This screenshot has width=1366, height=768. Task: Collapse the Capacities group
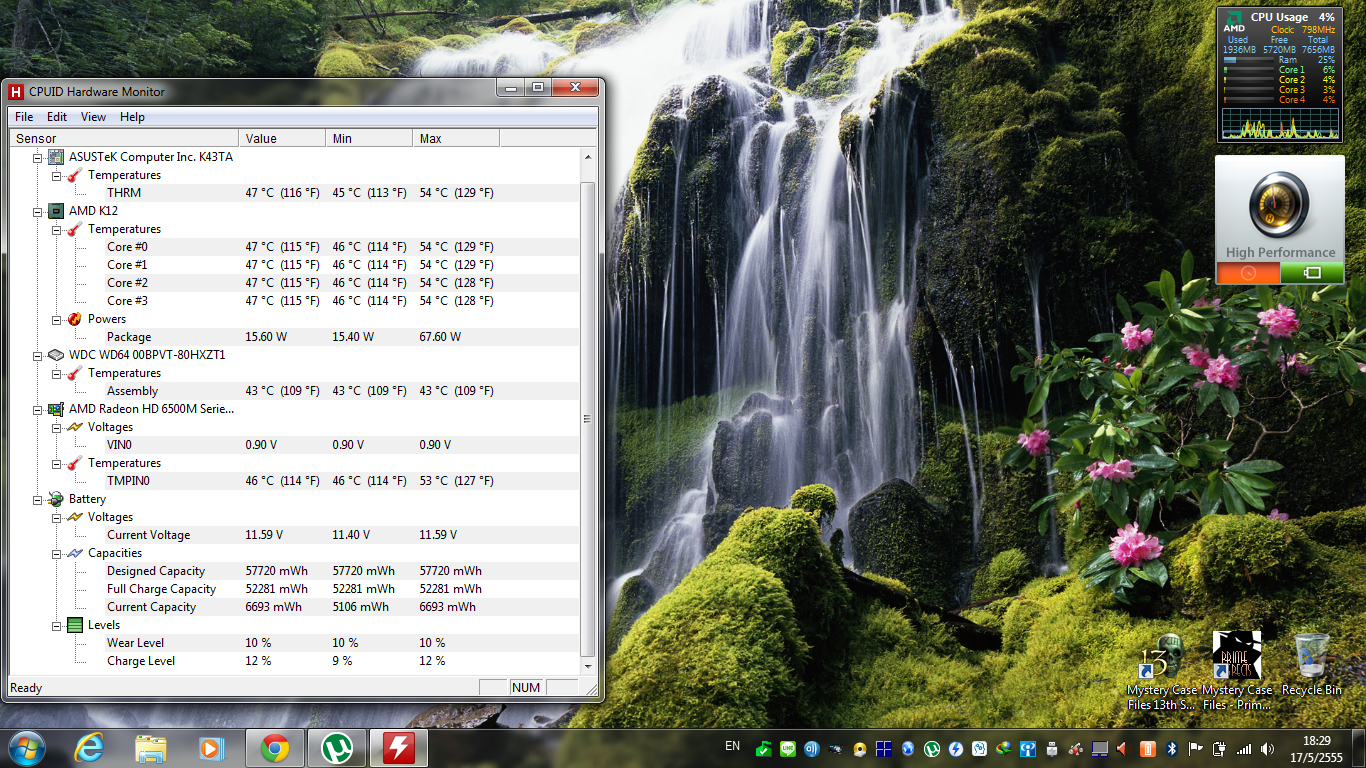pos(57,553)
